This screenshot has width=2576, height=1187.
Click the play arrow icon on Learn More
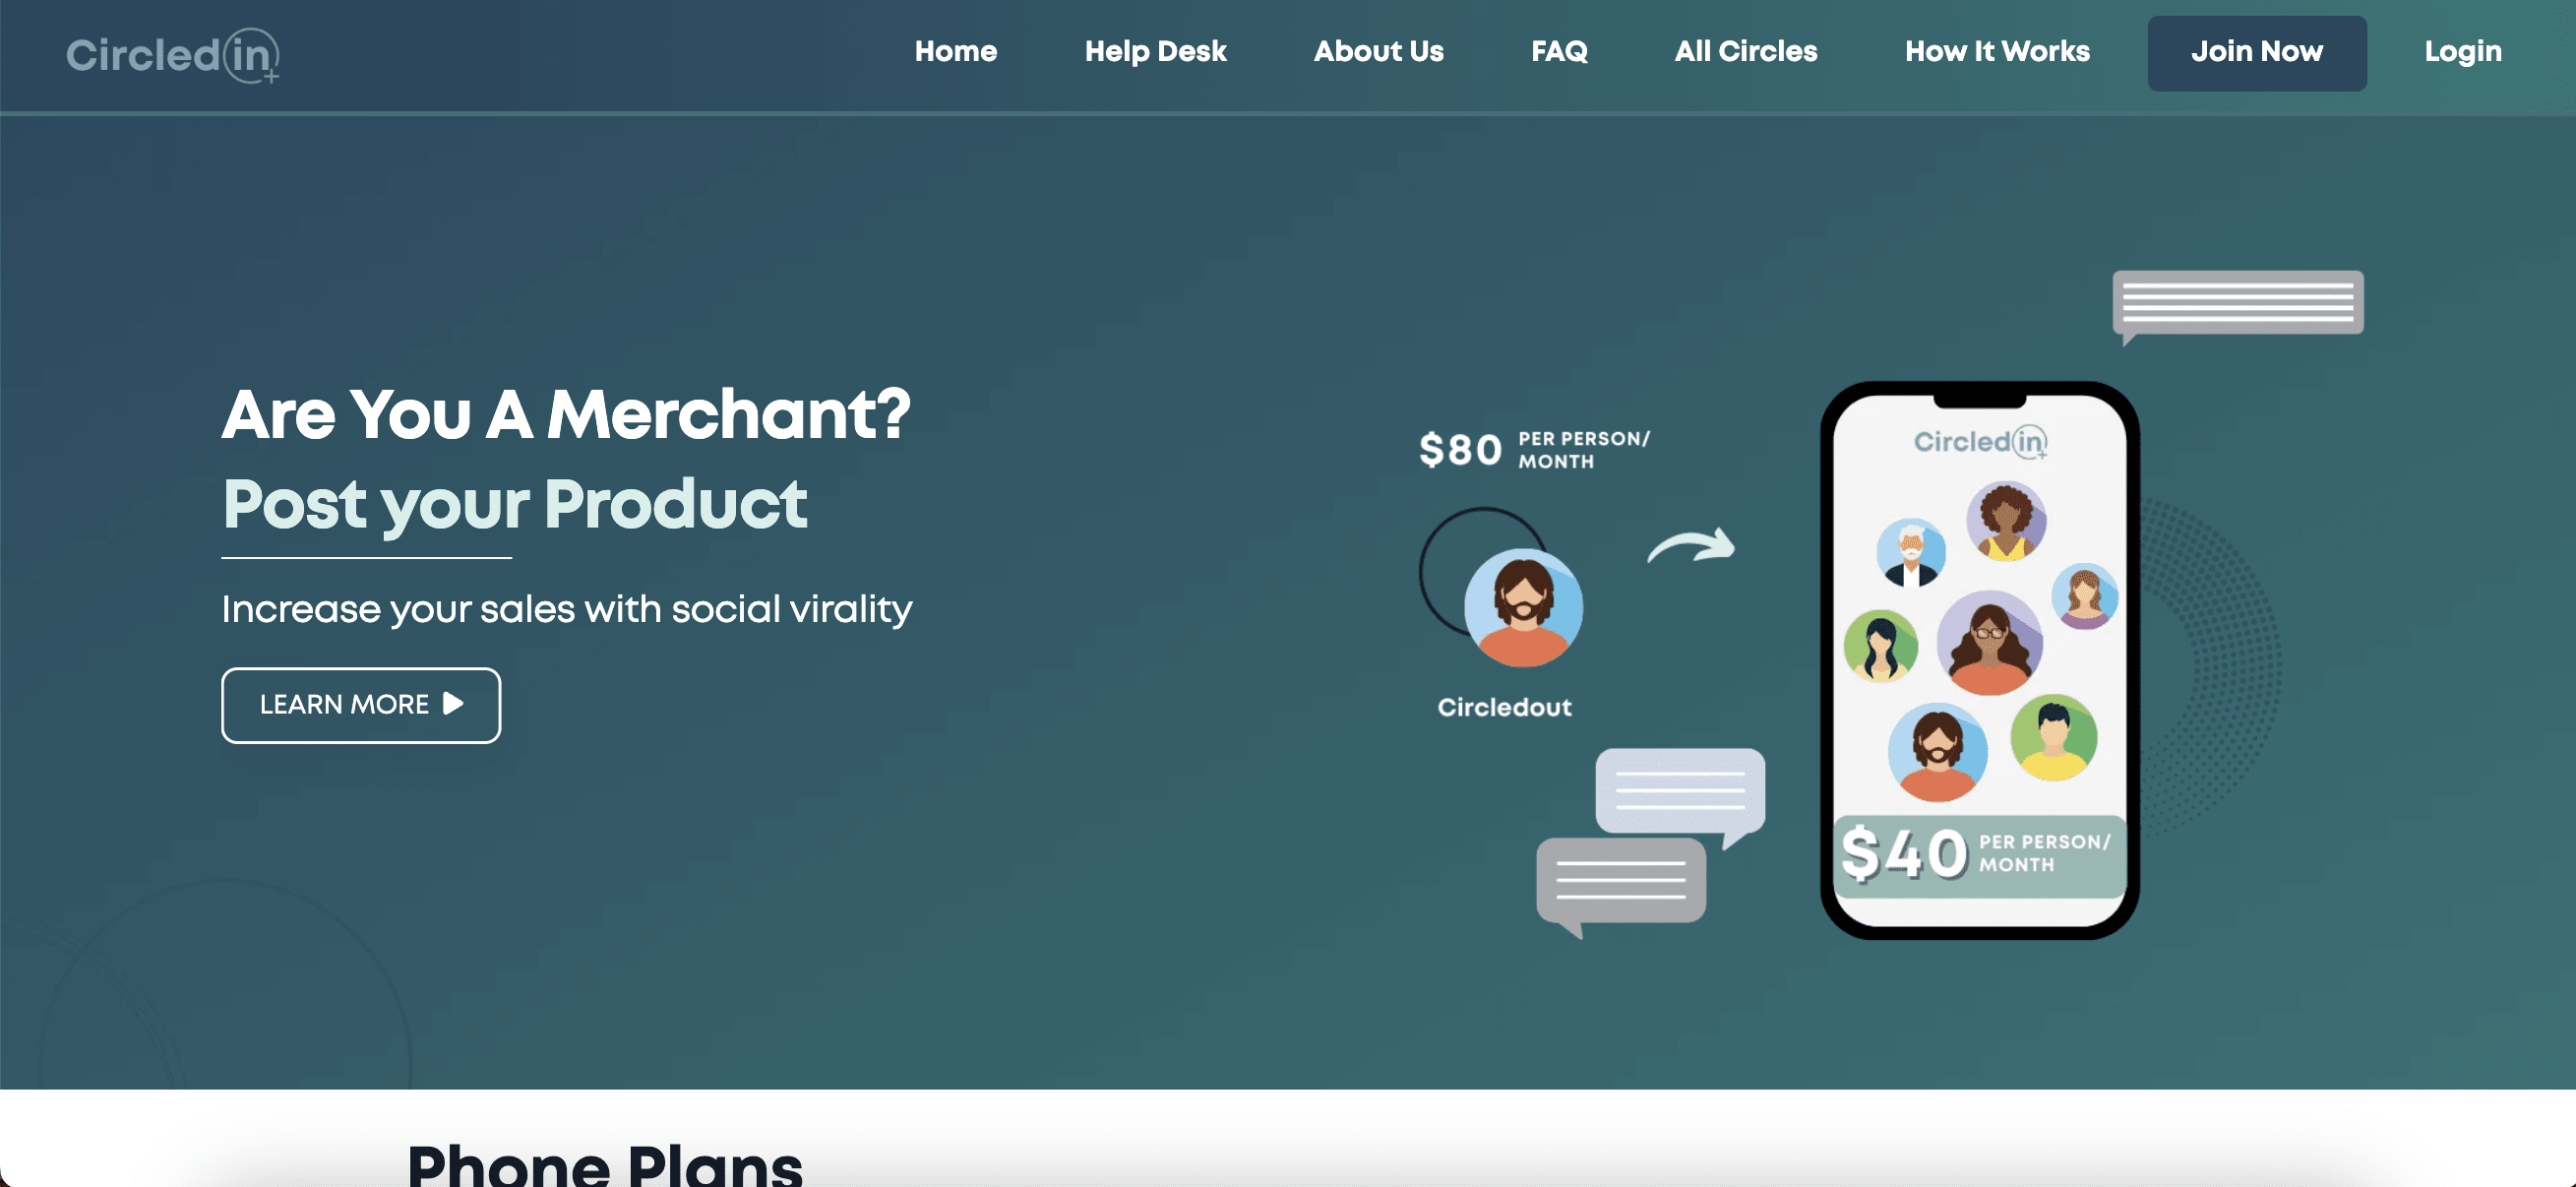tap(457, 704)
